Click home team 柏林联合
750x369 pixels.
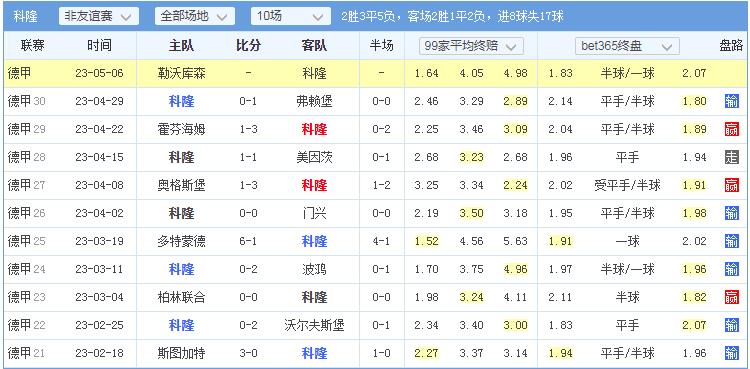181,297
